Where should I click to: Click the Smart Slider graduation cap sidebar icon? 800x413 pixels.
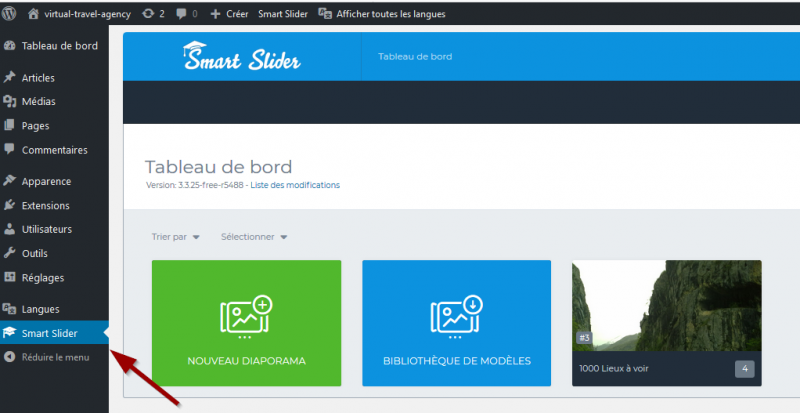(10, 333)
